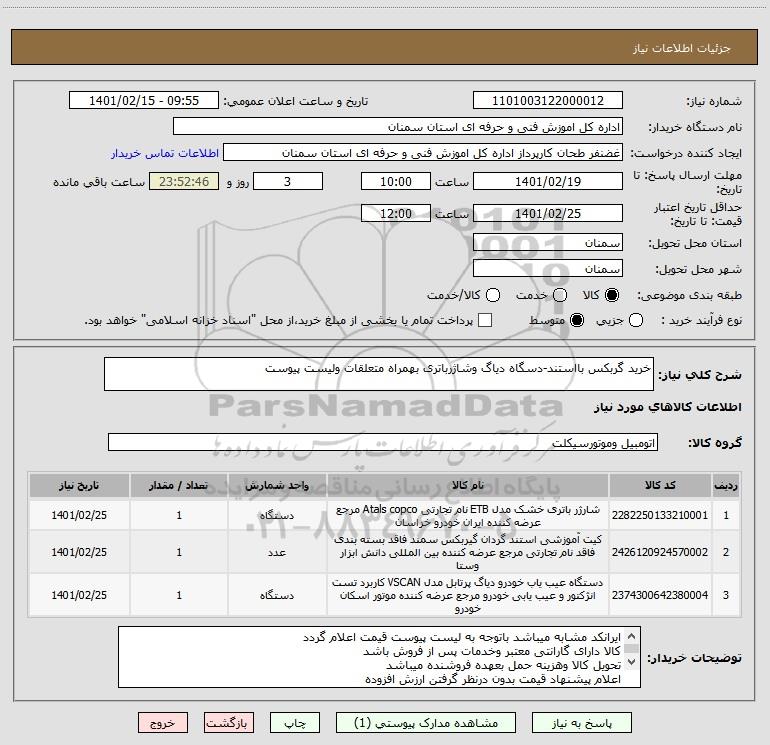Select the خدمت radio button
770x745 pixels.
(560, 295)
